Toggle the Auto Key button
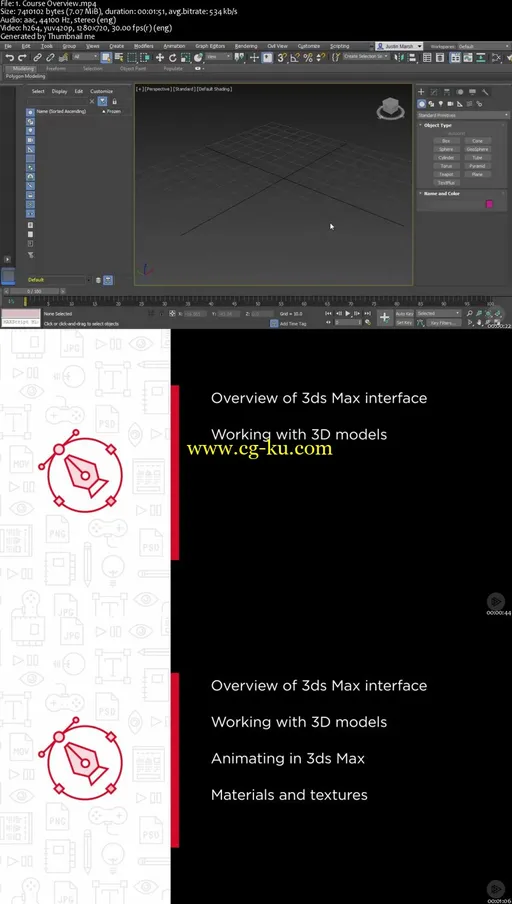 point(404,314)
